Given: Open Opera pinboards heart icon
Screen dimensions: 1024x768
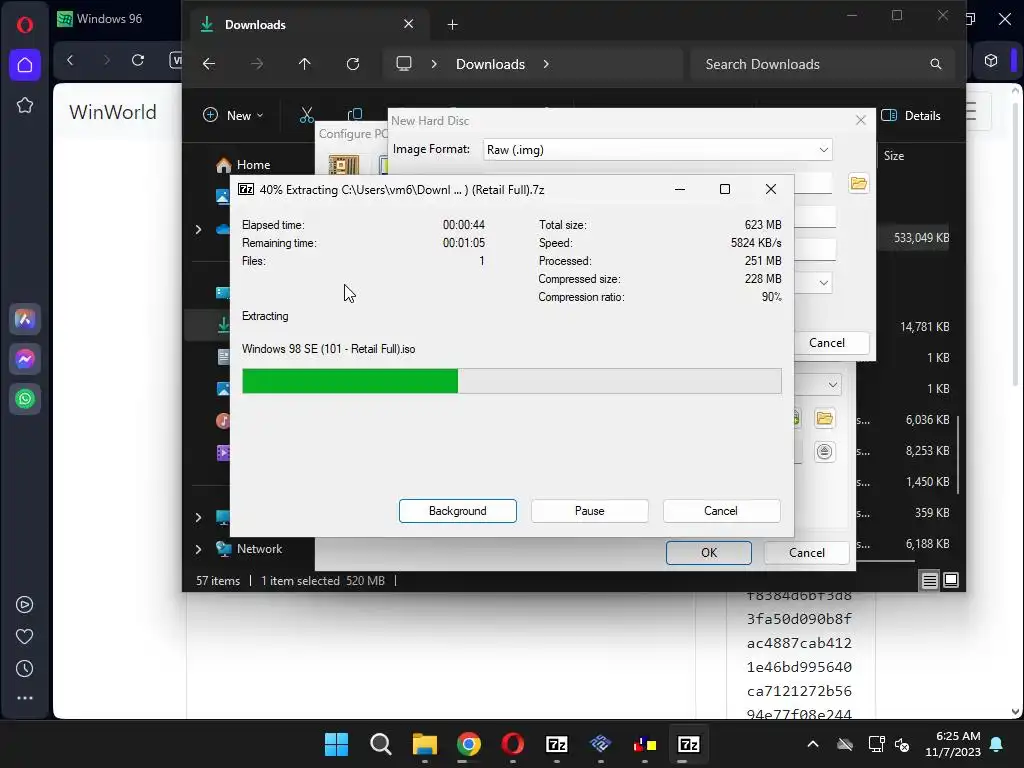Looking at the screenshot, I should 24,637.
